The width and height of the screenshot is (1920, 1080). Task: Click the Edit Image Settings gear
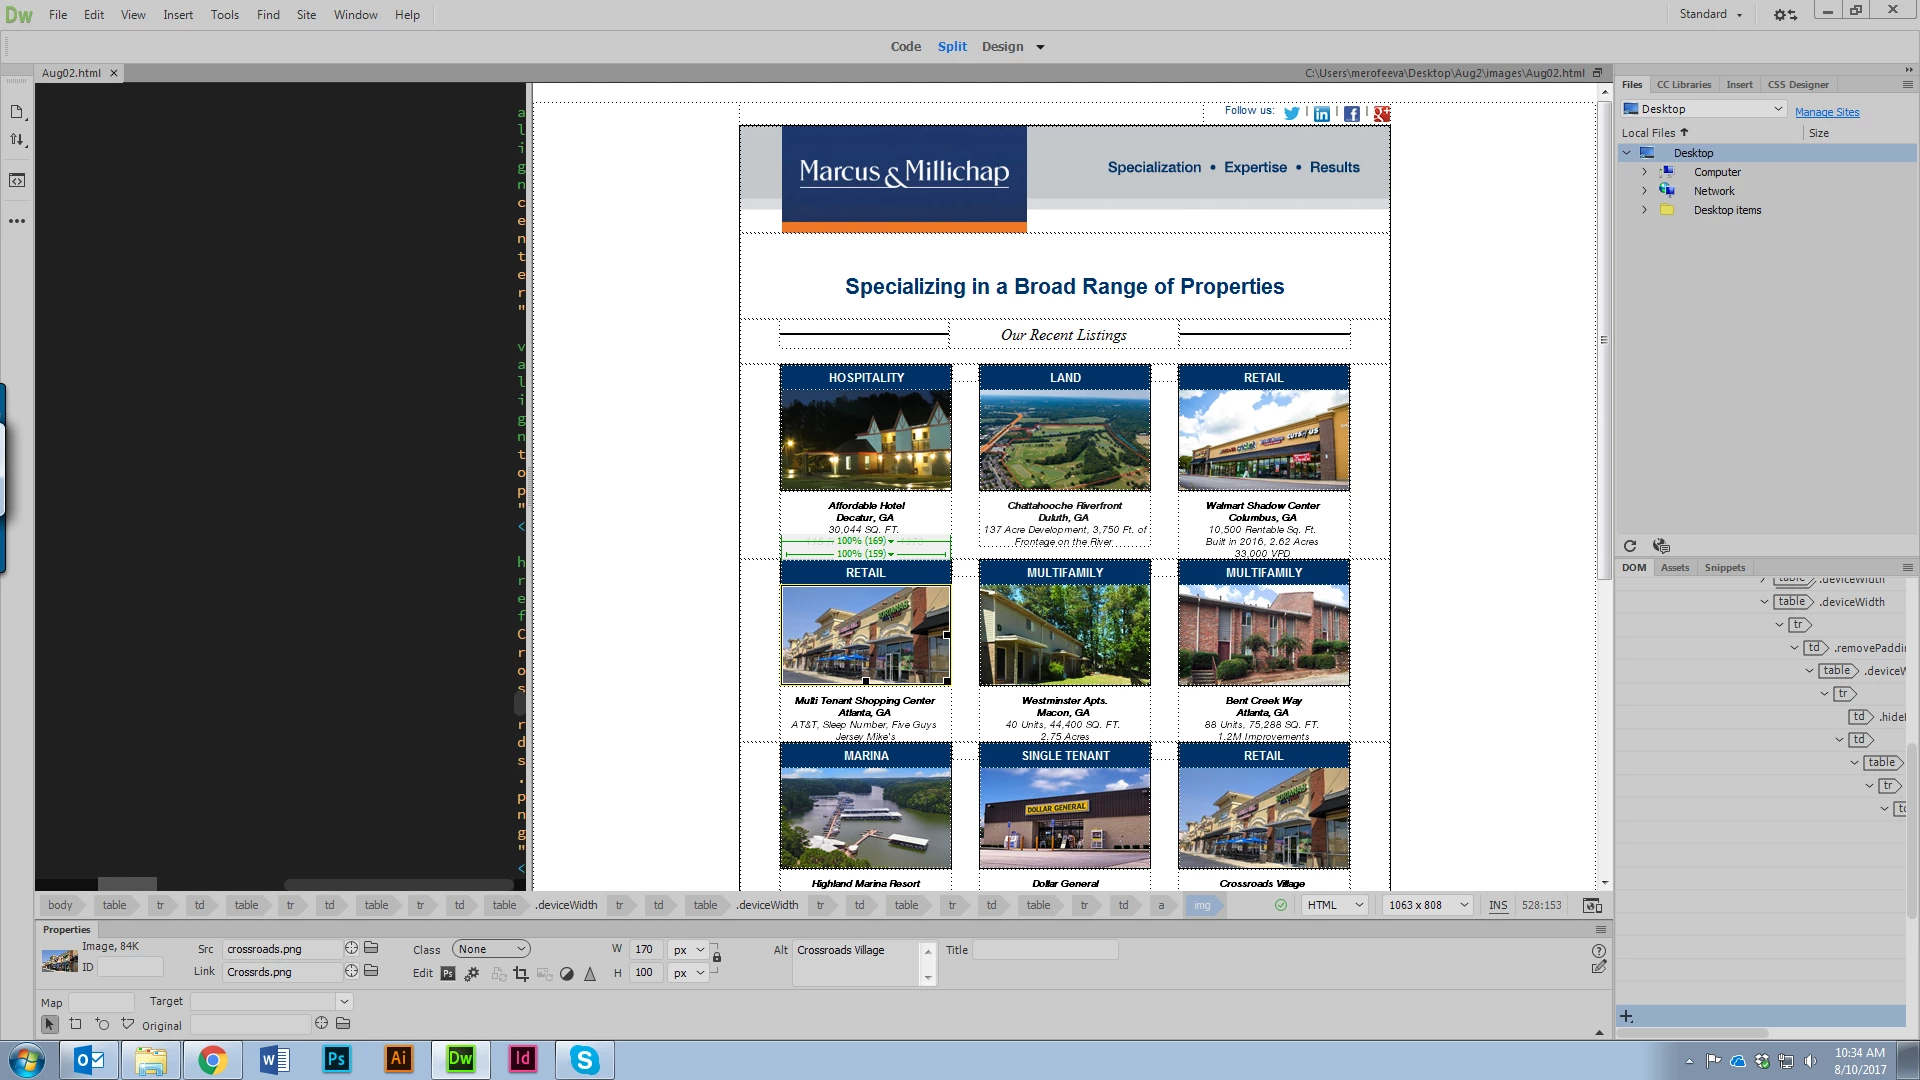coord(472,974)
